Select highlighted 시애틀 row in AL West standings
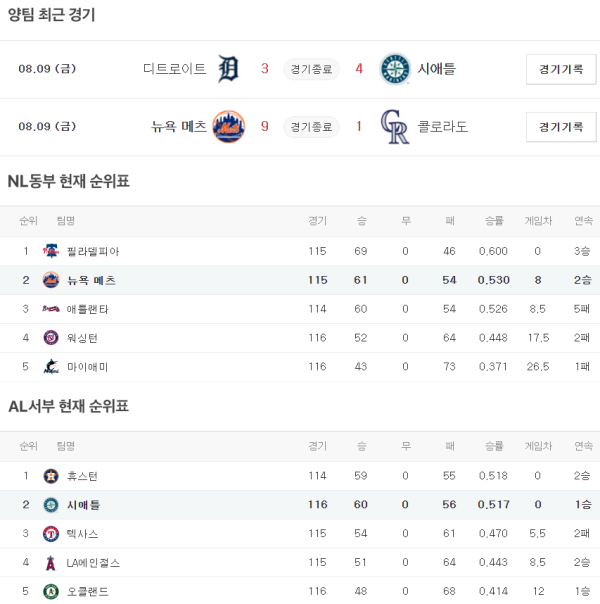 (x=300, y=505)
